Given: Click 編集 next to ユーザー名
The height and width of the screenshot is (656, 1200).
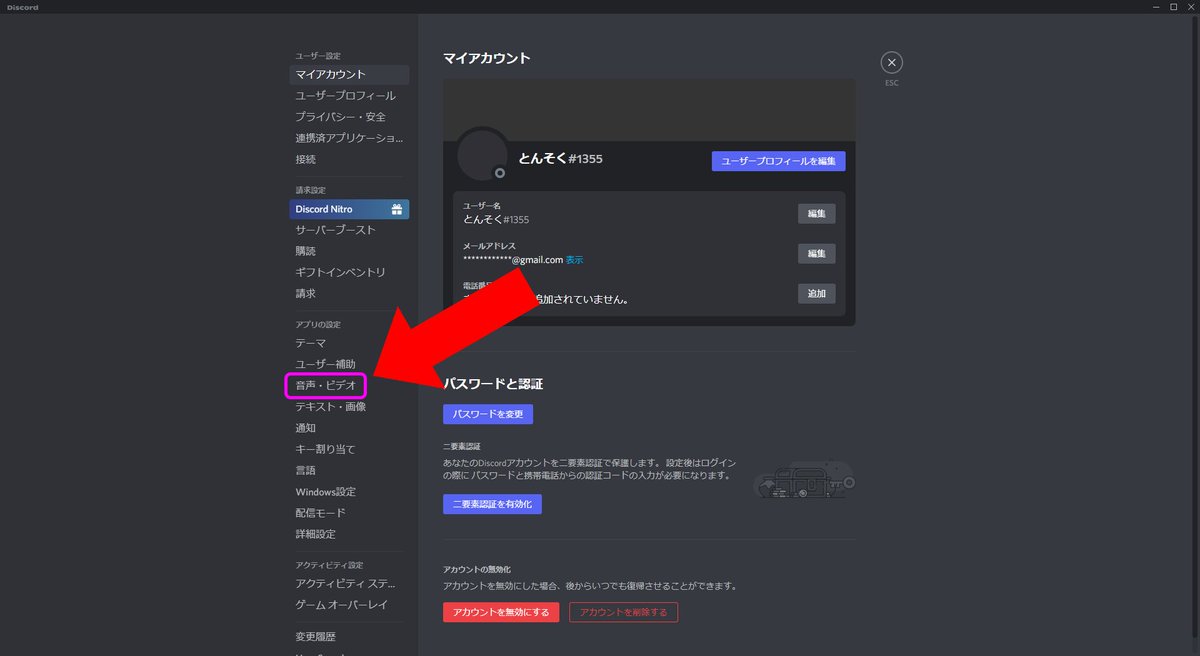Looking at the screenshot, I should [816, 213].
